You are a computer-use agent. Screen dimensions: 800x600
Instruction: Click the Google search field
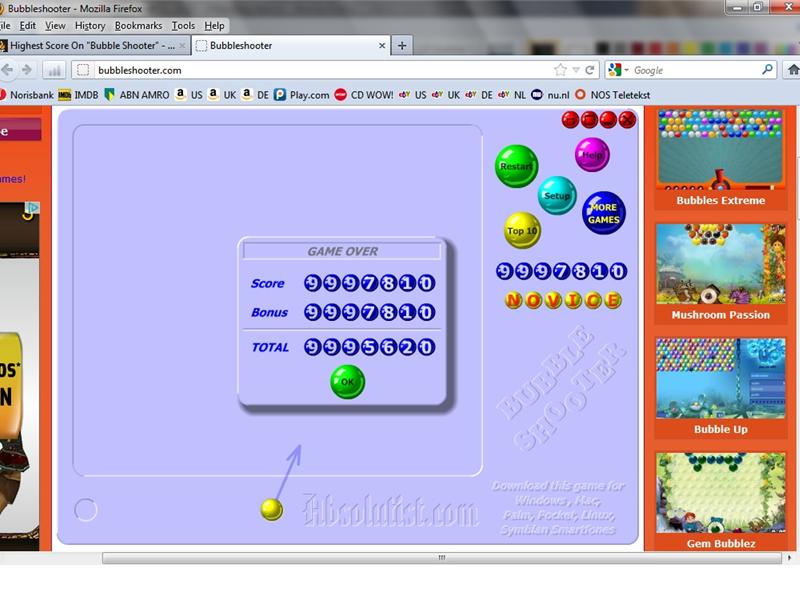pos(695,70)
